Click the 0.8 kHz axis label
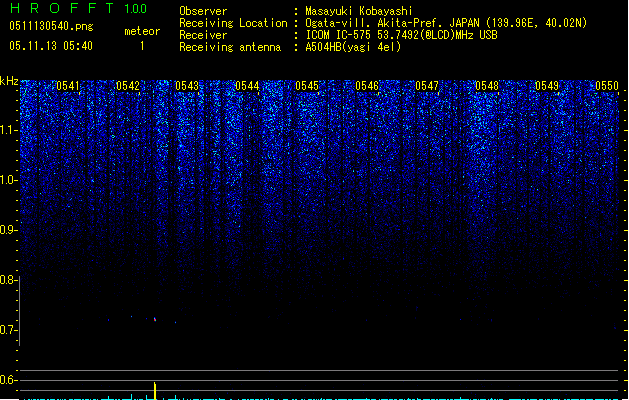The image size is (629, 400). [x=8, y=280]
